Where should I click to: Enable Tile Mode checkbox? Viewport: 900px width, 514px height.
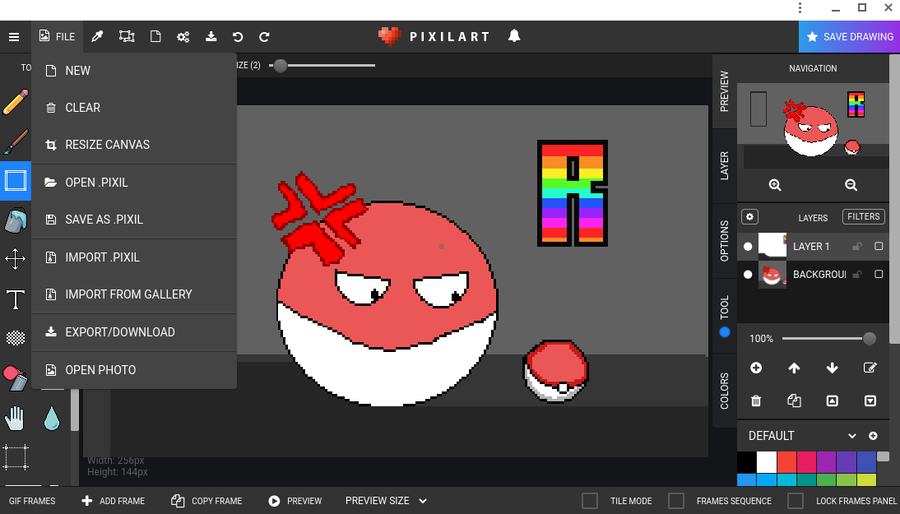[x=590, y=501]
